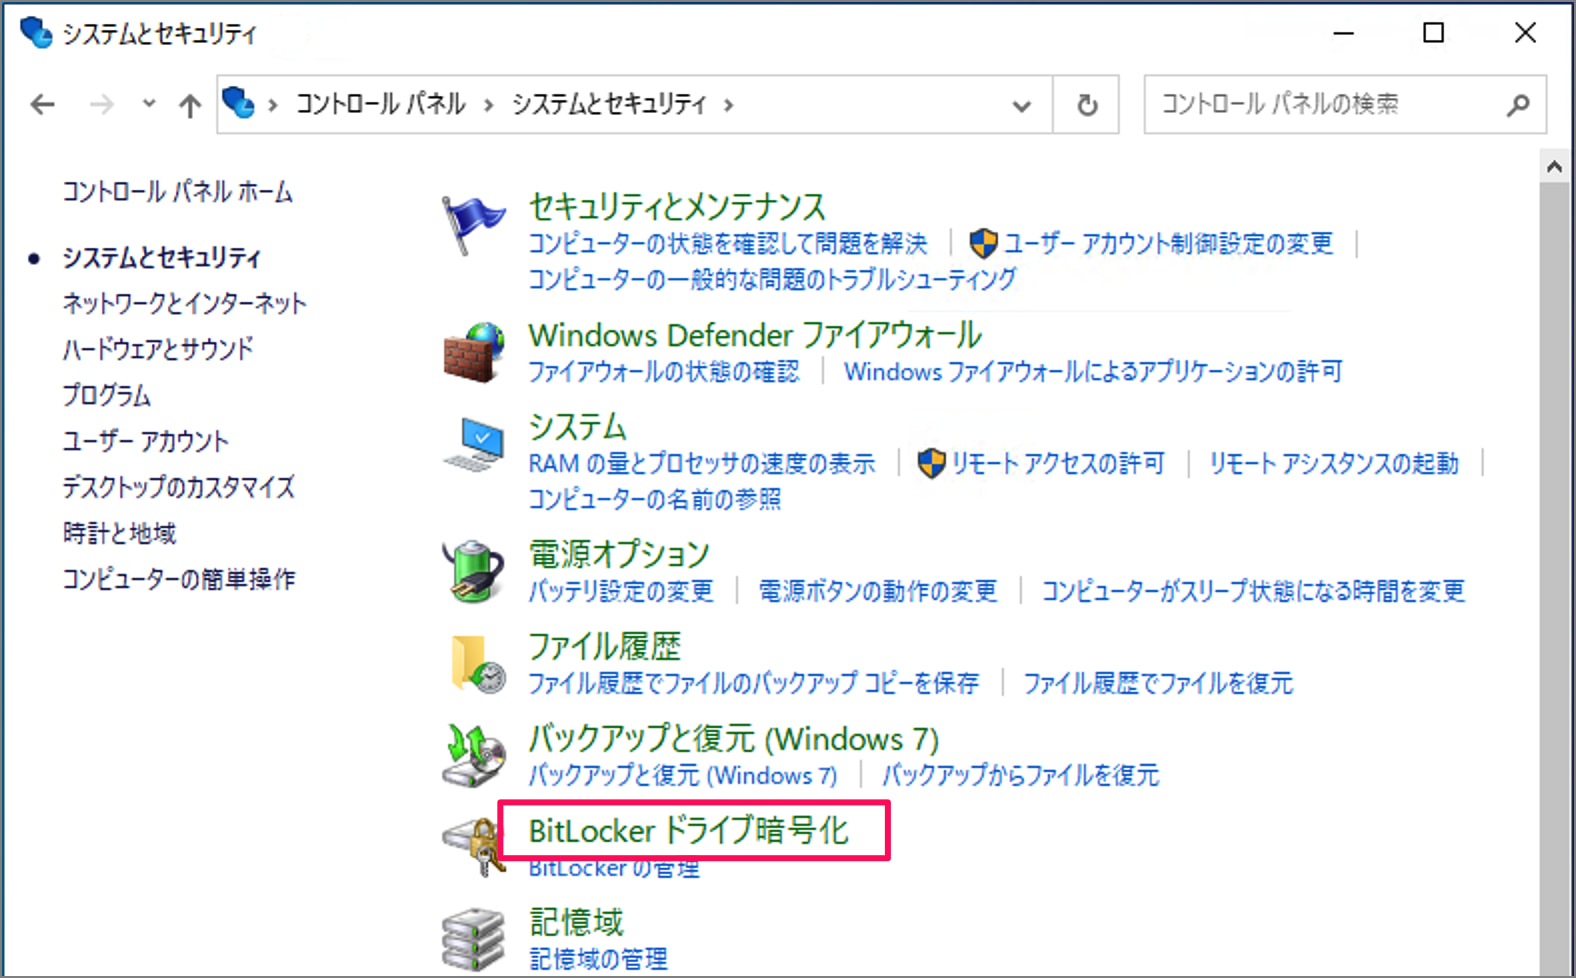Viewport: 1576px width, 978px height.
Task: Select システムとセキュリティ in the sidebar
Action: 161,258
